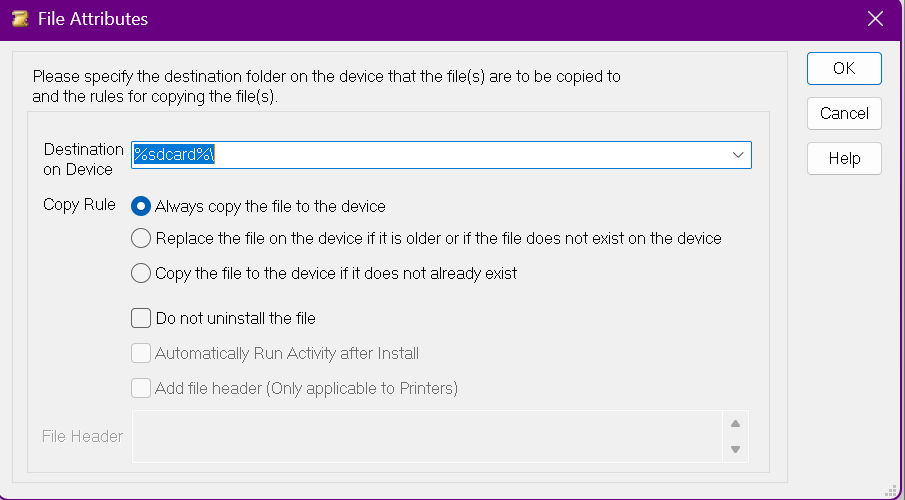Click the Copy Rule label
Screen dimensions: 905x500
coord(79,205)
